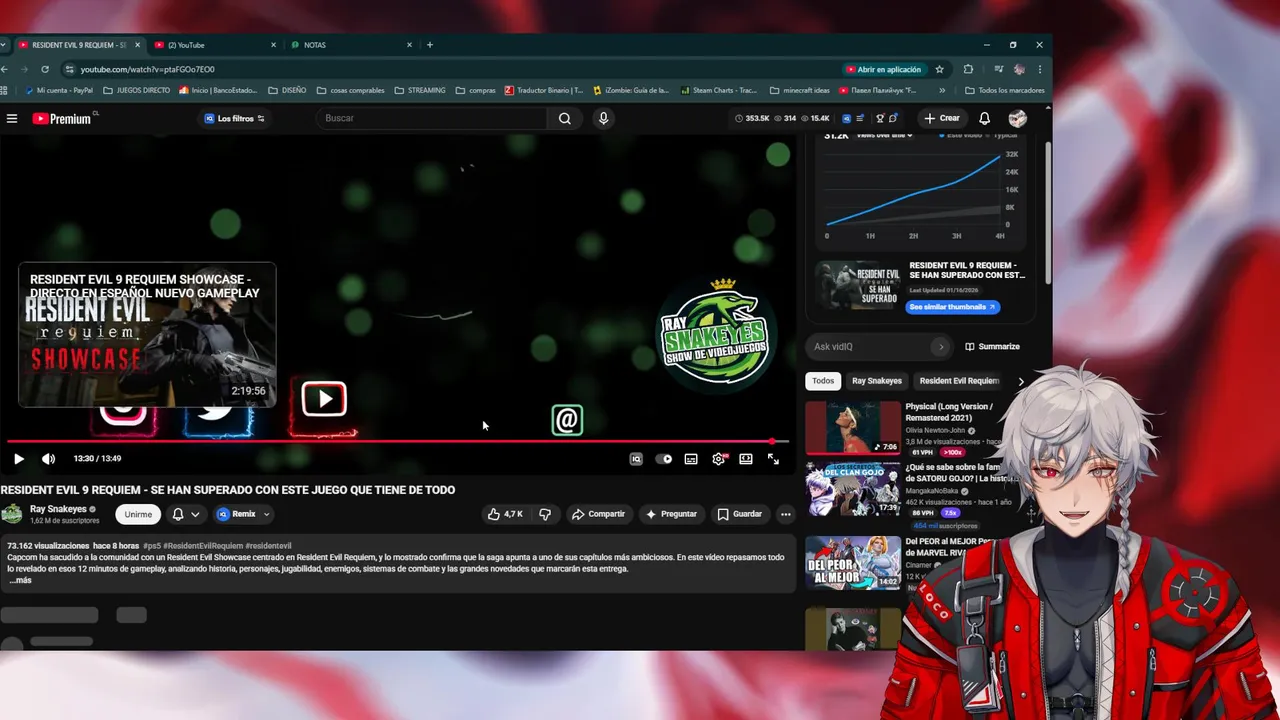Open Del Peor al Mejor video thumbnail
This screenshot has width=1280, height=720.
click(x=853, y=563)
